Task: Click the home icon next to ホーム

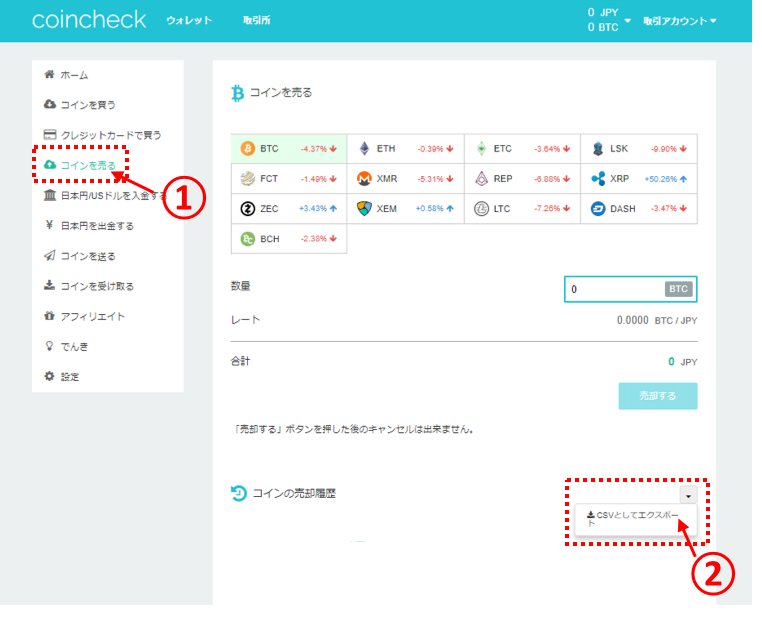Action: tap(49, 74)
